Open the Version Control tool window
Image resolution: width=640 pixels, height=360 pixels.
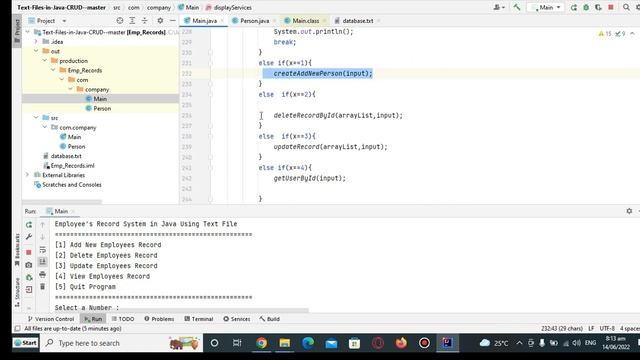(x=51, y=319)
